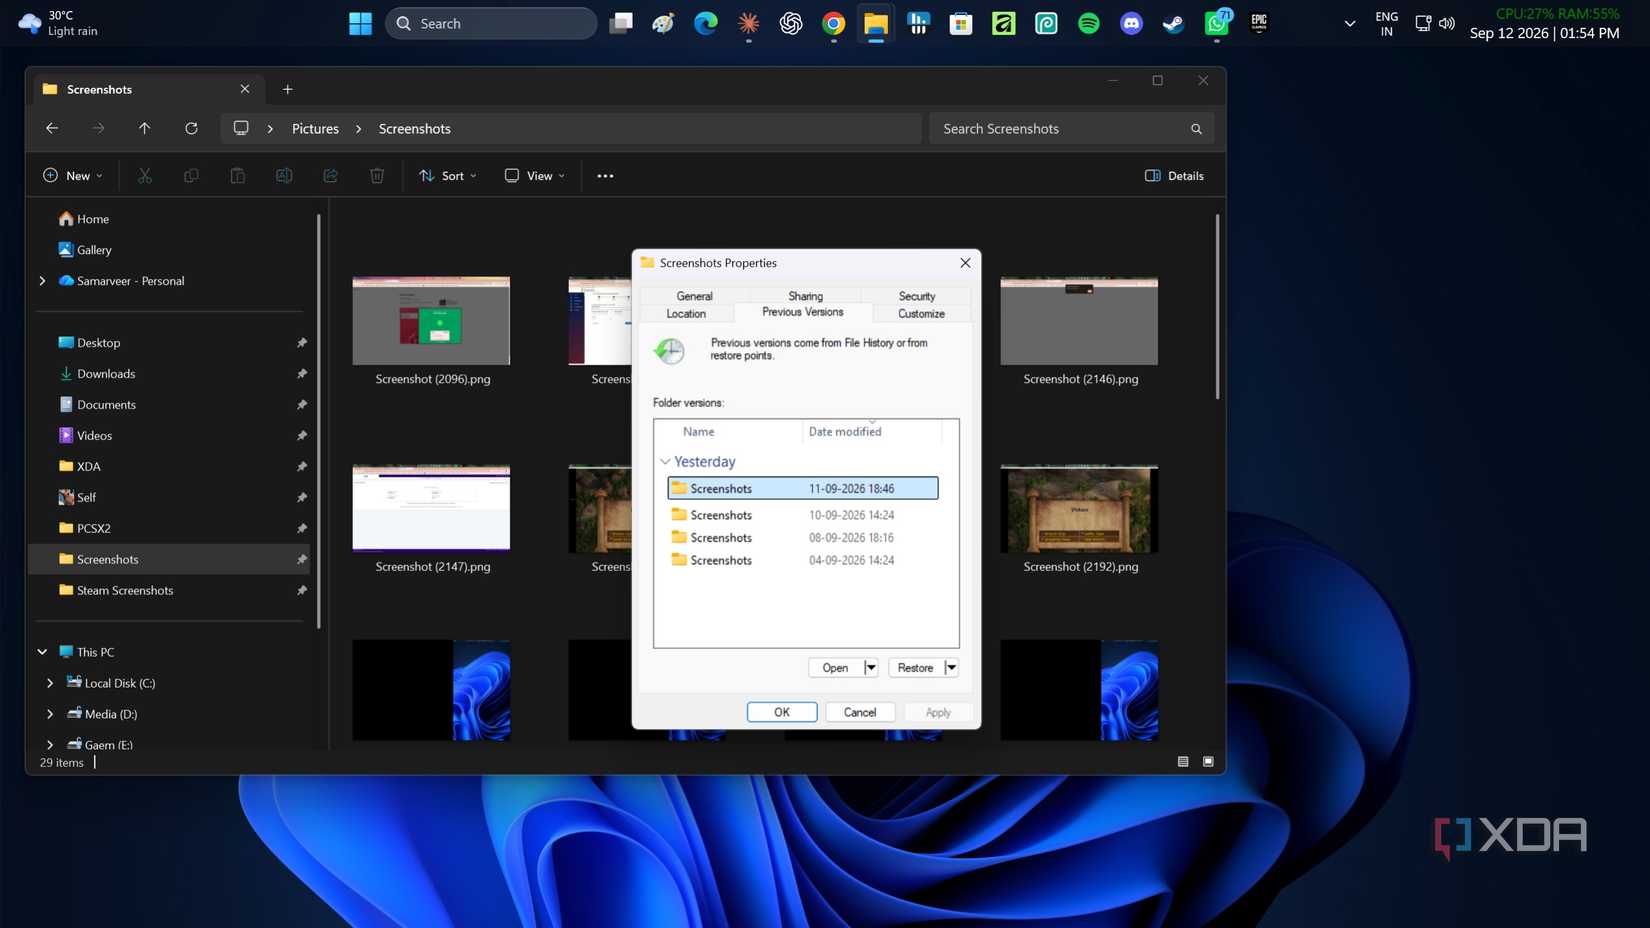The image size is (1650, 928).
Task: Click the Paste icon in File Explorer toolbar
Action: 237,175
